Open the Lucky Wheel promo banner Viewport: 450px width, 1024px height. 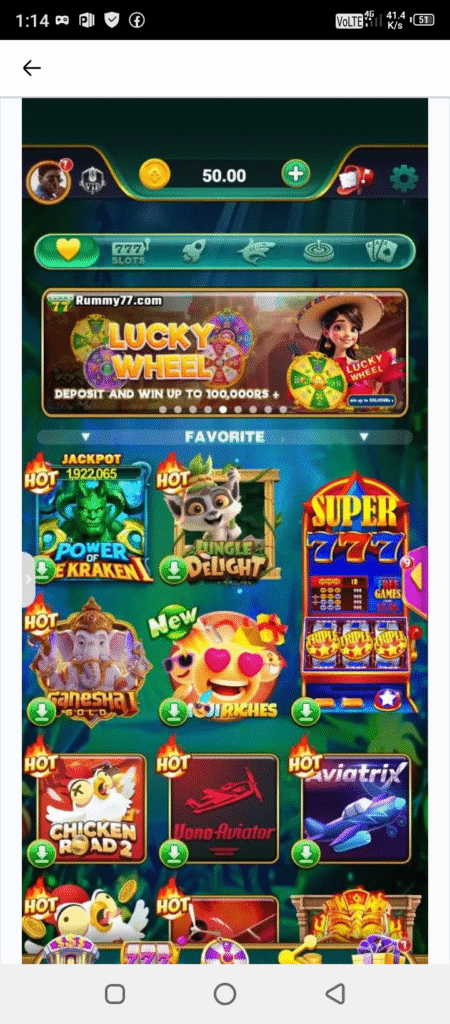[x=225, y=353]
